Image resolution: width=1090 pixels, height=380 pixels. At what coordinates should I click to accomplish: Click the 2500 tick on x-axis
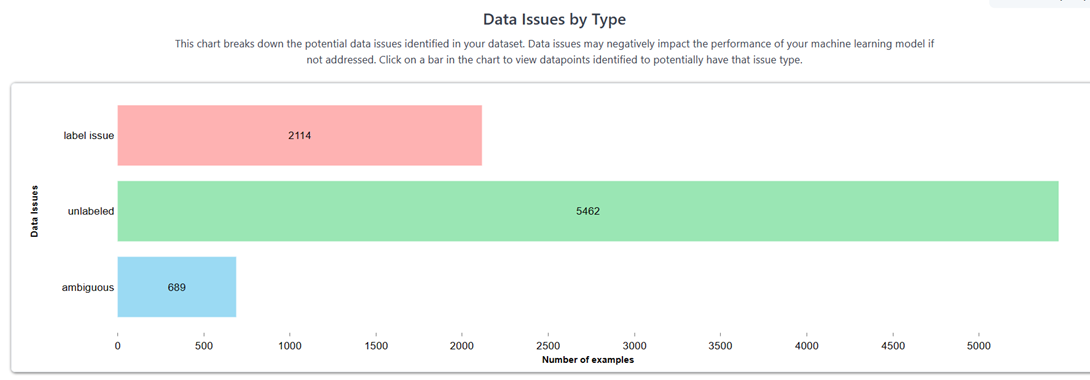[x=548, y=344]
